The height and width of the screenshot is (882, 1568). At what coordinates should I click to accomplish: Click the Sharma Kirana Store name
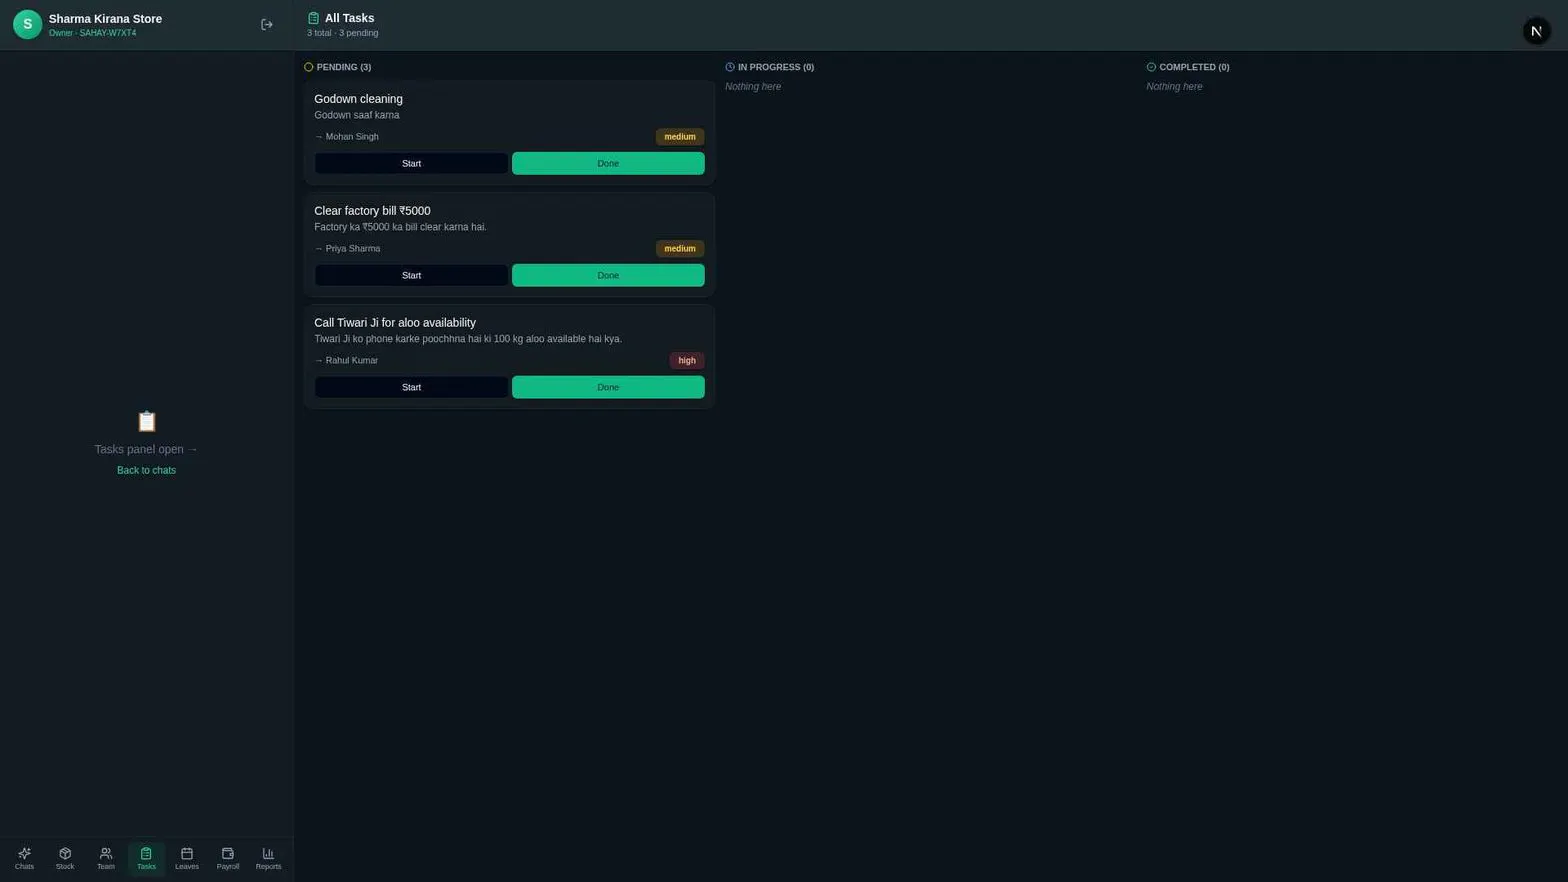[105, 19]
